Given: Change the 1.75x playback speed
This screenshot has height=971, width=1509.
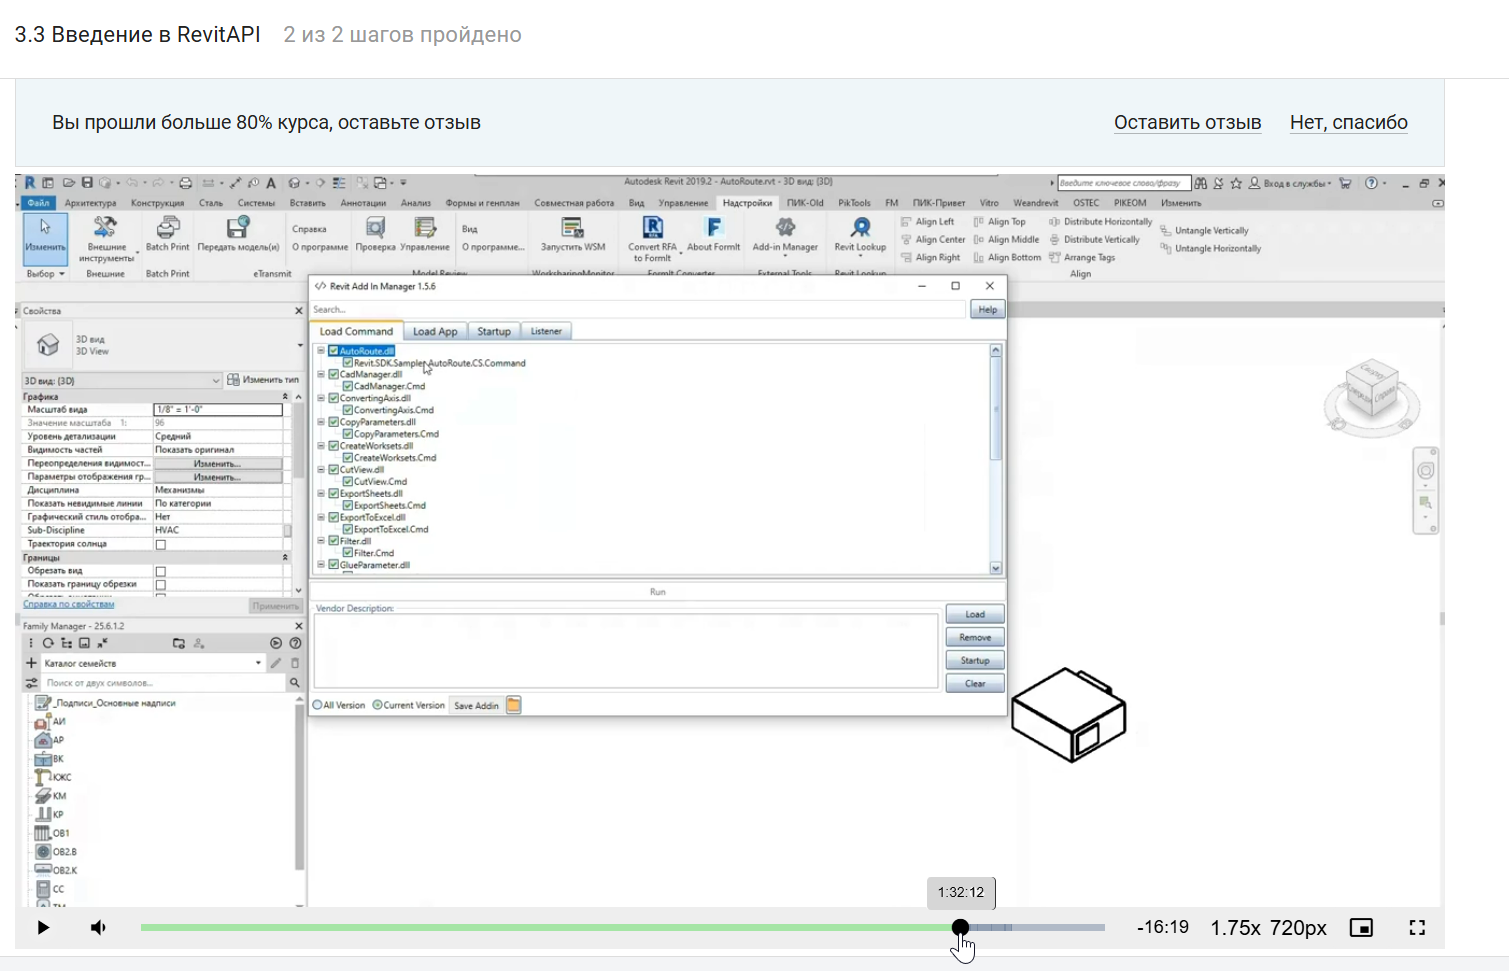Looking at the screenshot, I should coord(1236,928).
